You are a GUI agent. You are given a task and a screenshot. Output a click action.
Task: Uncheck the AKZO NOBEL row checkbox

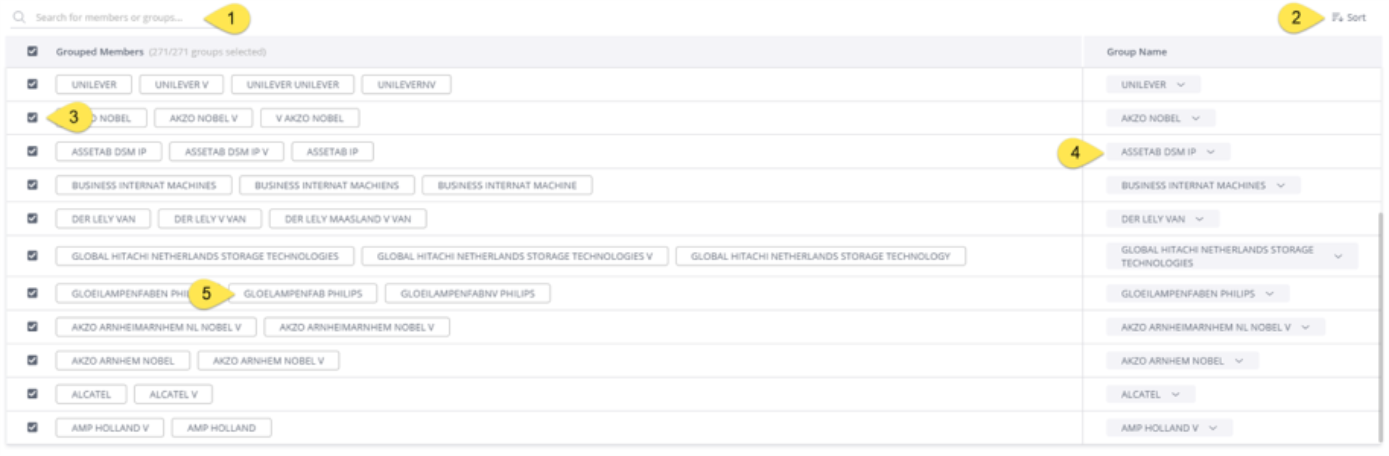pos(33,117)
